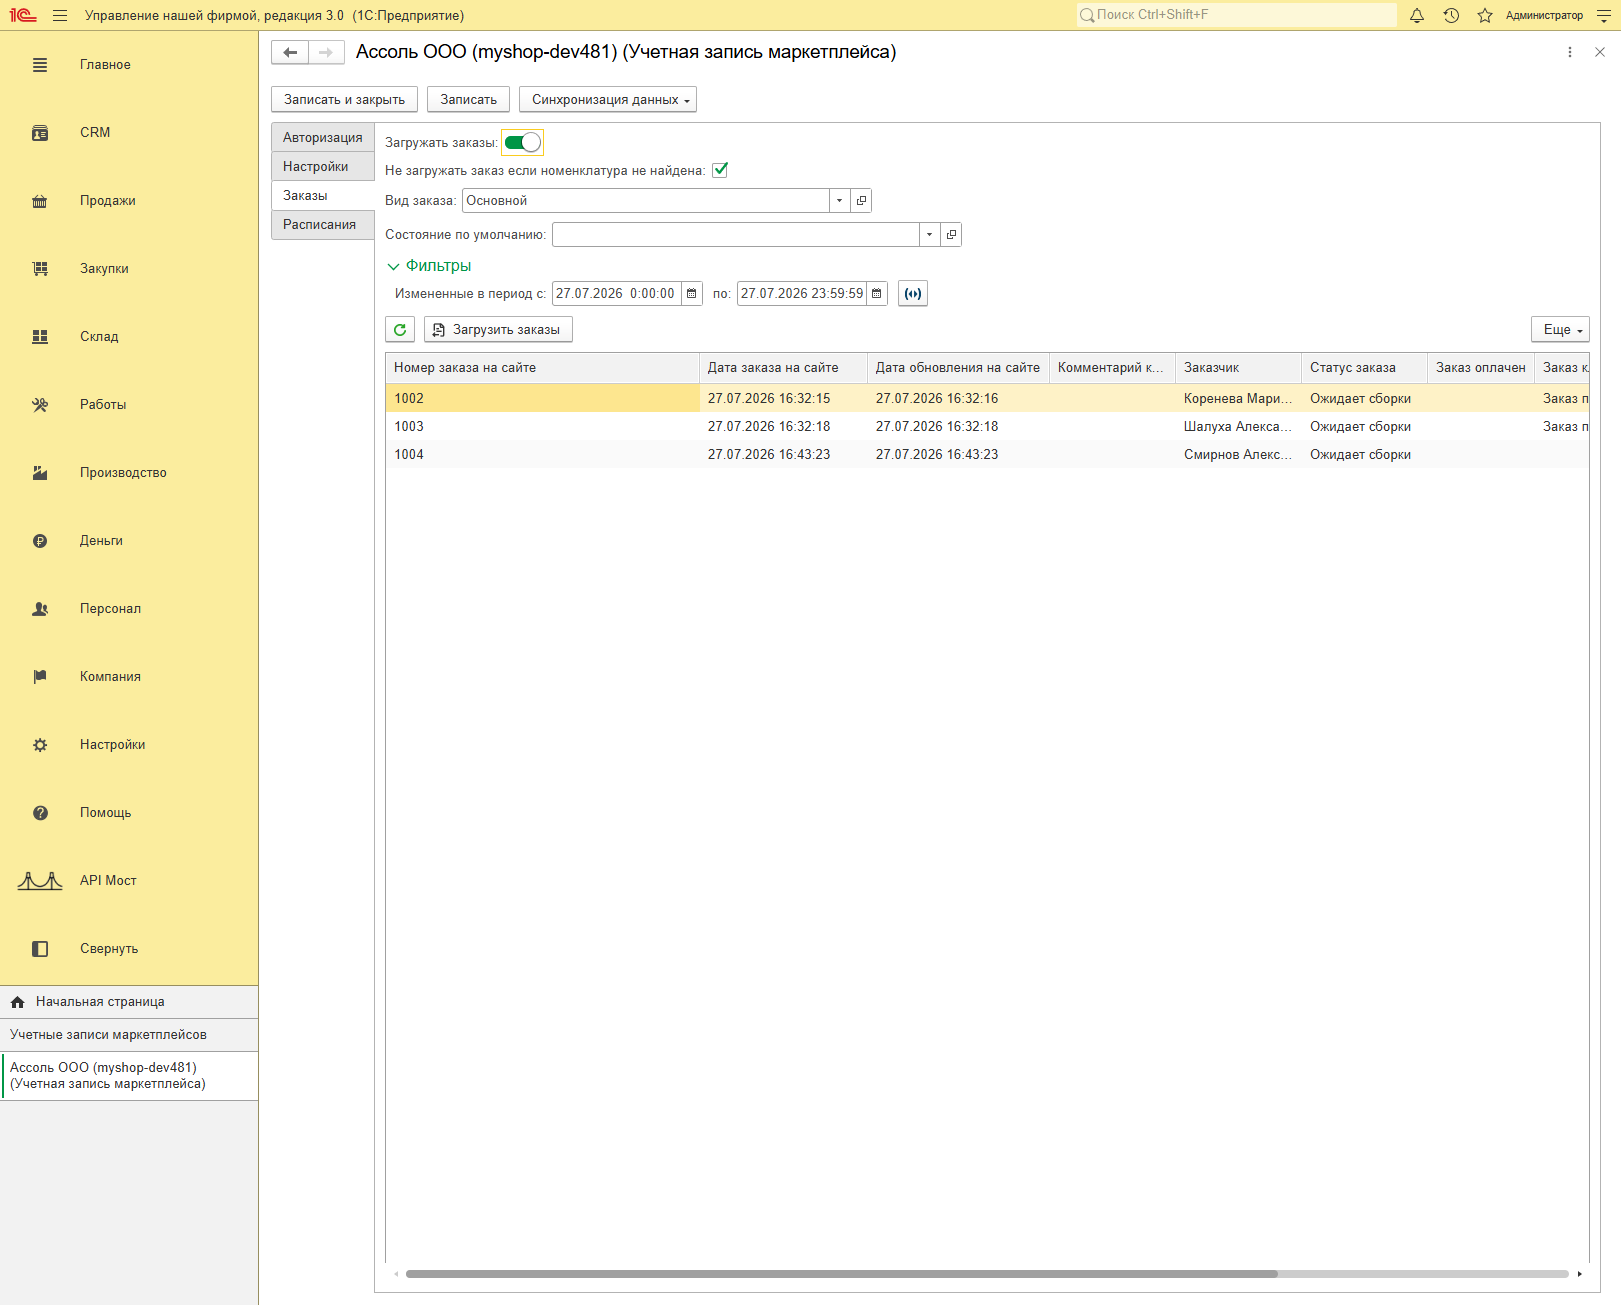Open the Еще dropdown menu

(x=1560, y=329)
